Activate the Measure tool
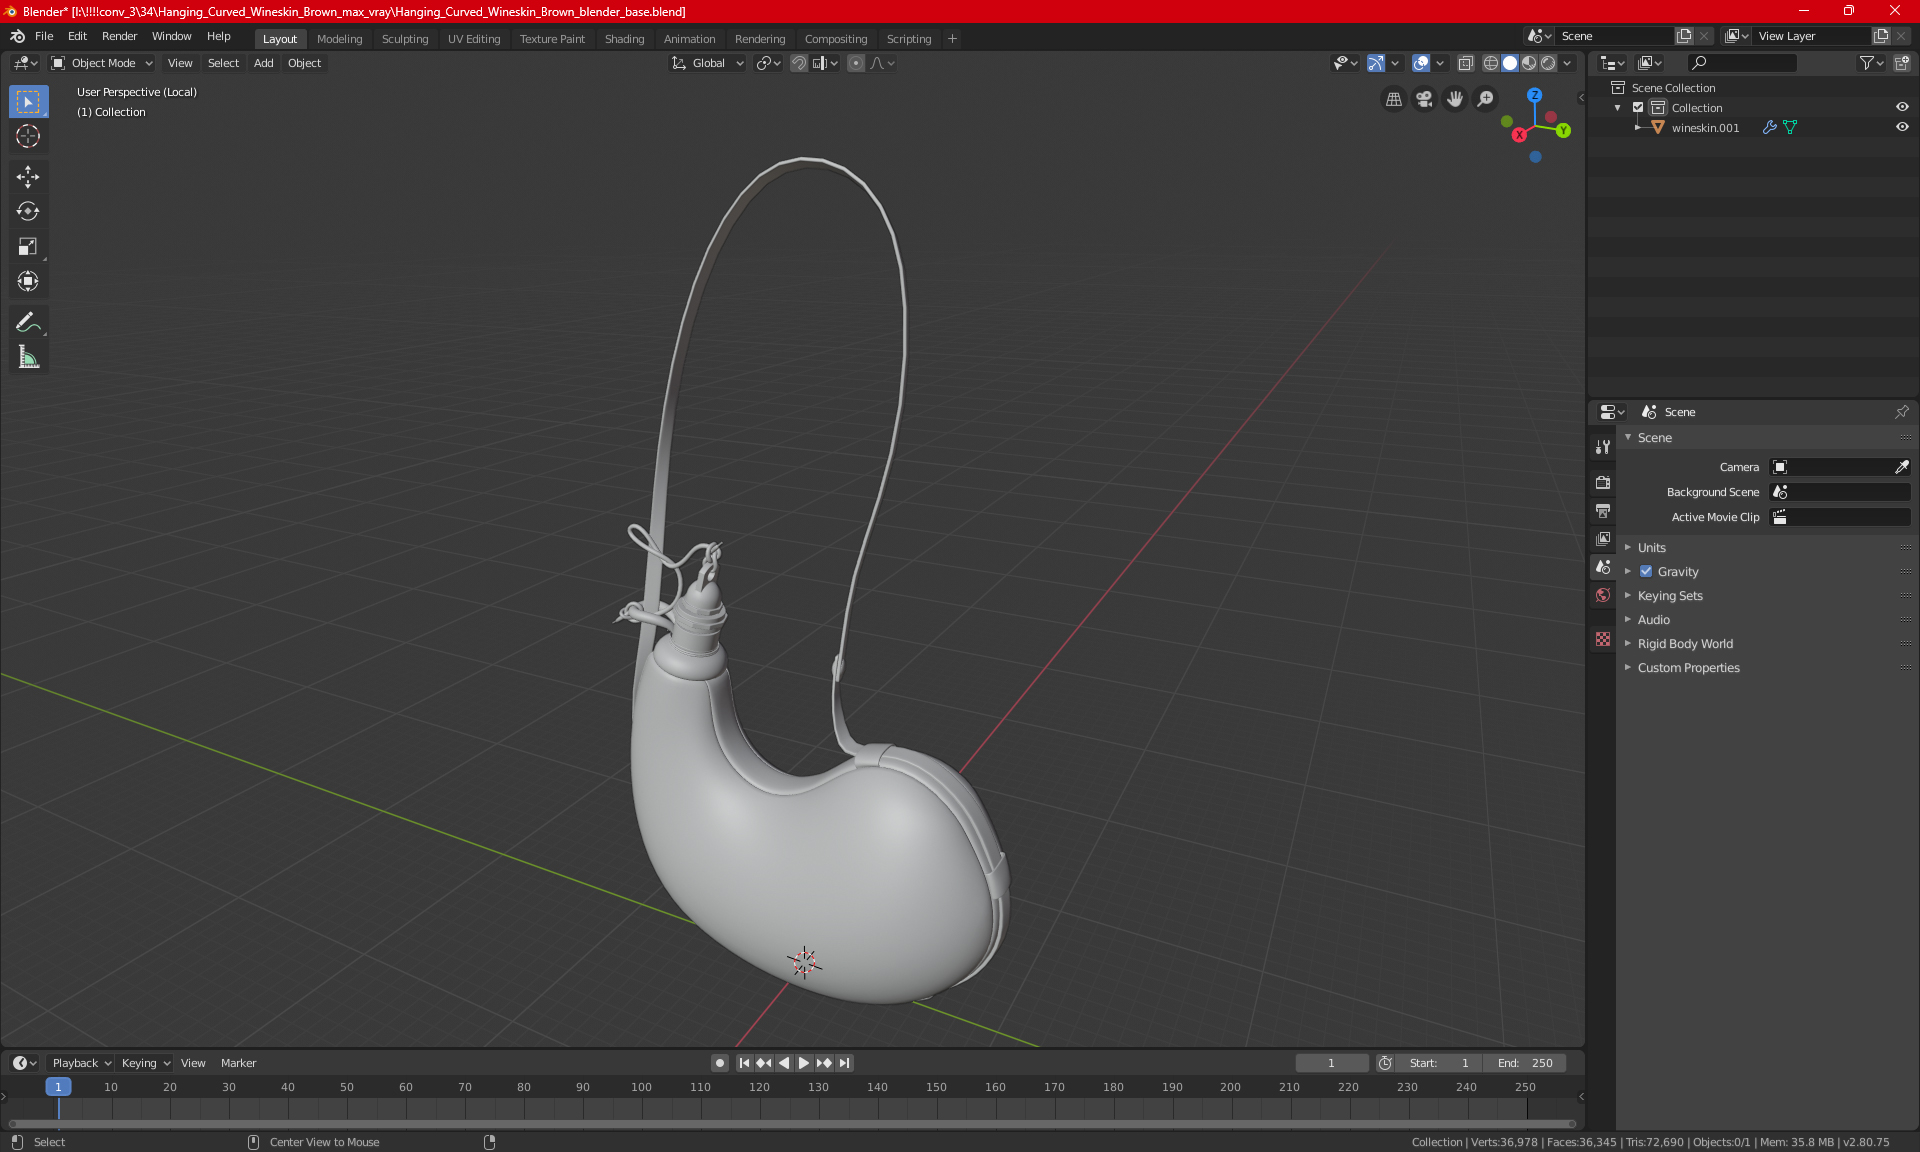The height and width of the screenshot is (1152, 1920). 28,357
